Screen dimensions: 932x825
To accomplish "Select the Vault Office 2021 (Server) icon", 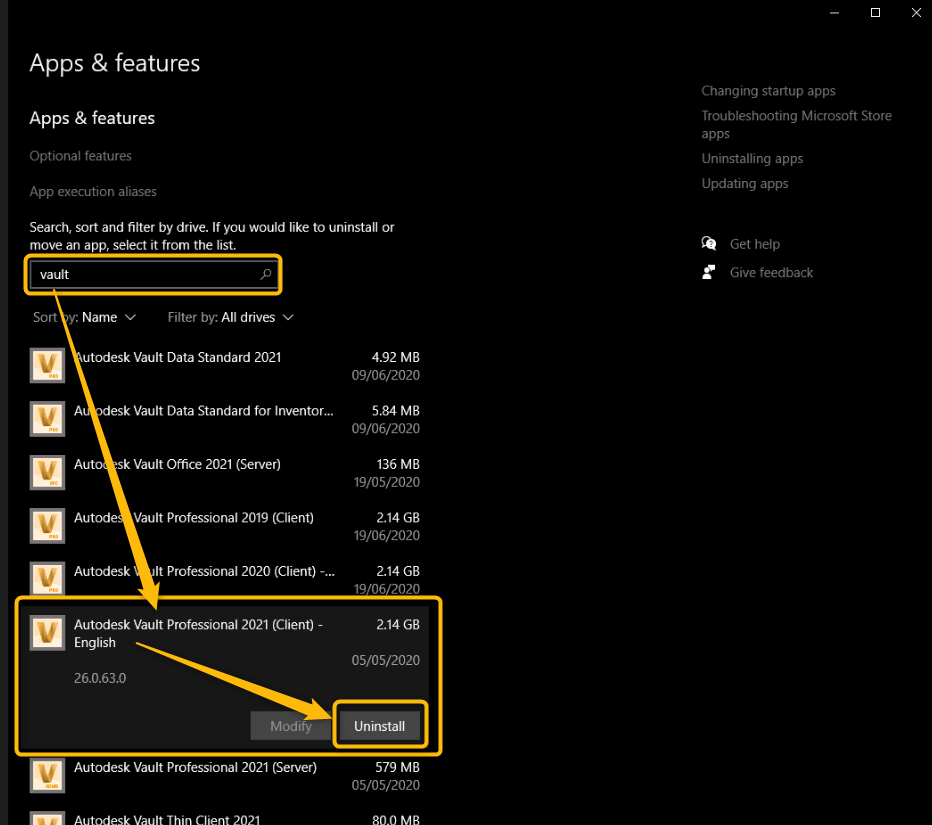I will pos(47,473).
